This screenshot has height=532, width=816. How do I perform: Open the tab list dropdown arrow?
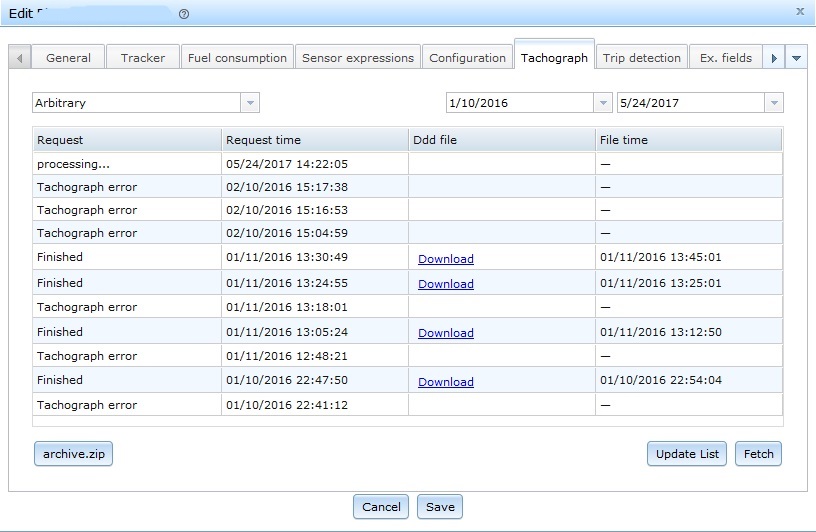(796, 58)
